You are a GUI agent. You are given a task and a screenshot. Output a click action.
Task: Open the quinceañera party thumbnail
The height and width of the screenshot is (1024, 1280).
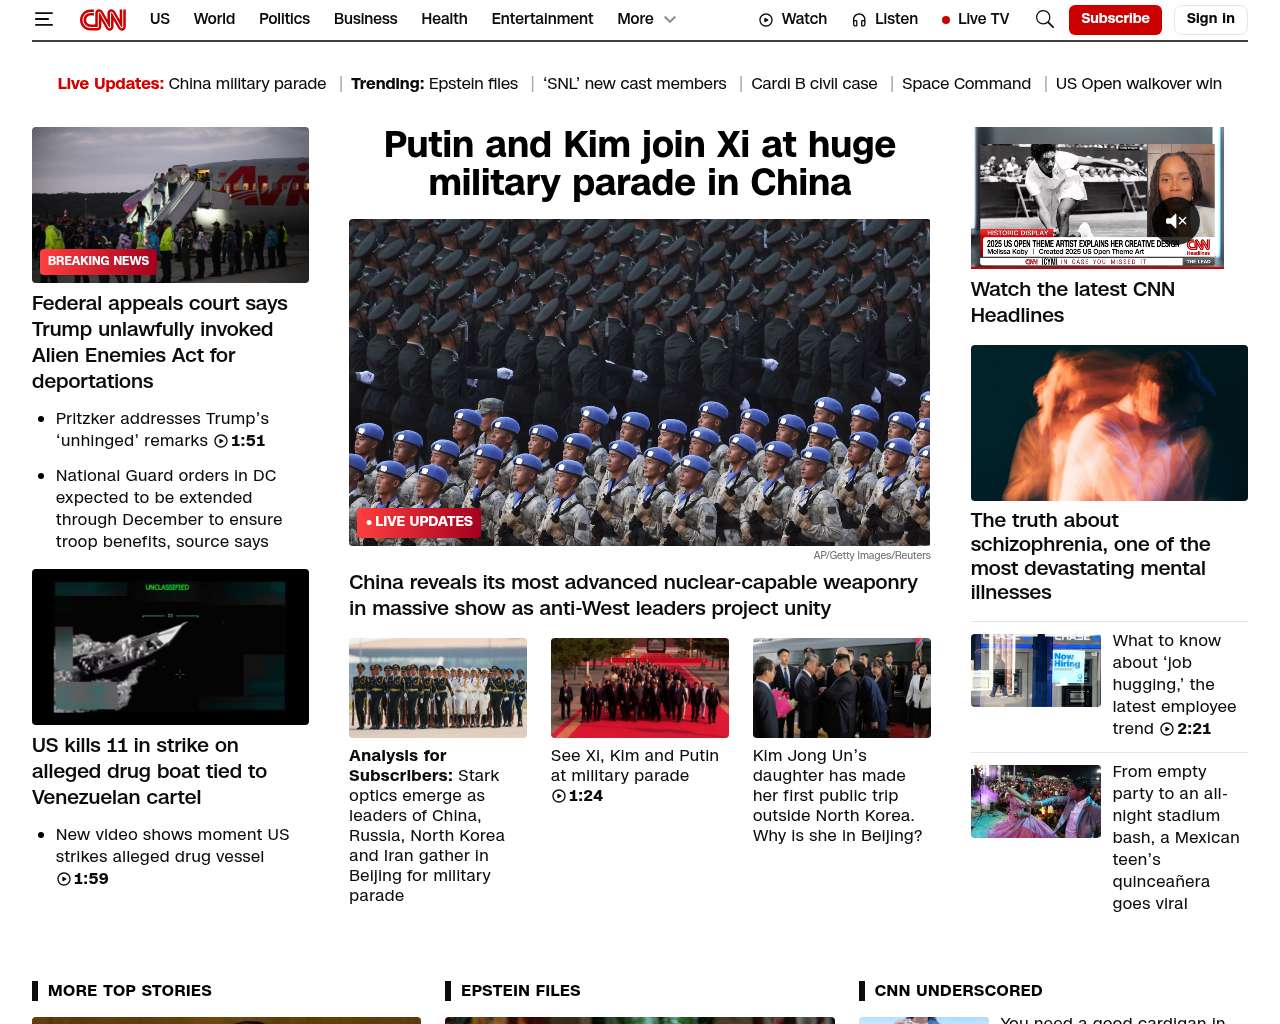click(x=1036, y=801)
